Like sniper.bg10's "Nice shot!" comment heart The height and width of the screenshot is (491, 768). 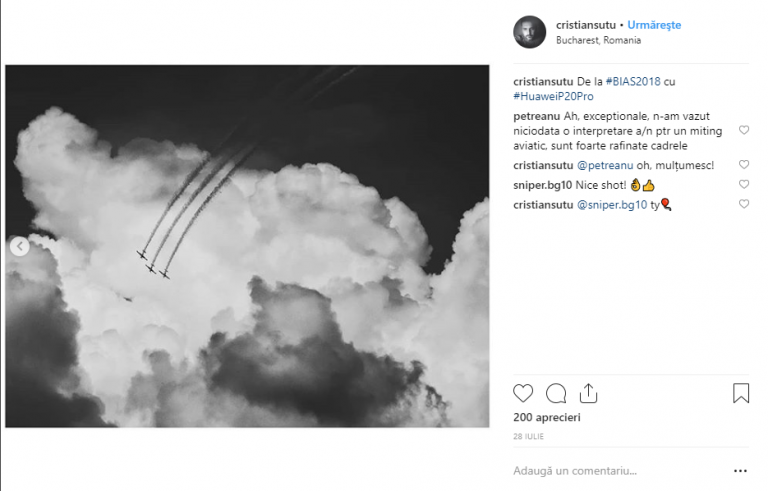tap(744, 184)
